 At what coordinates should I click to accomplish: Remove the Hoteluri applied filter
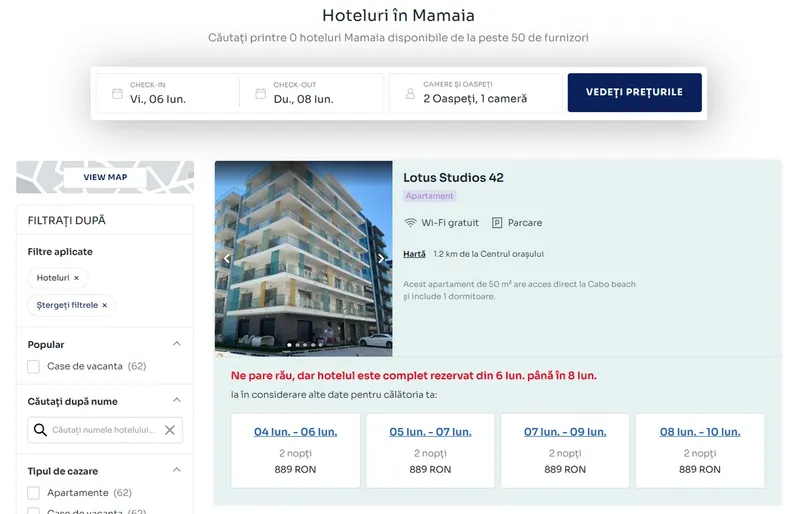[76, 277]
